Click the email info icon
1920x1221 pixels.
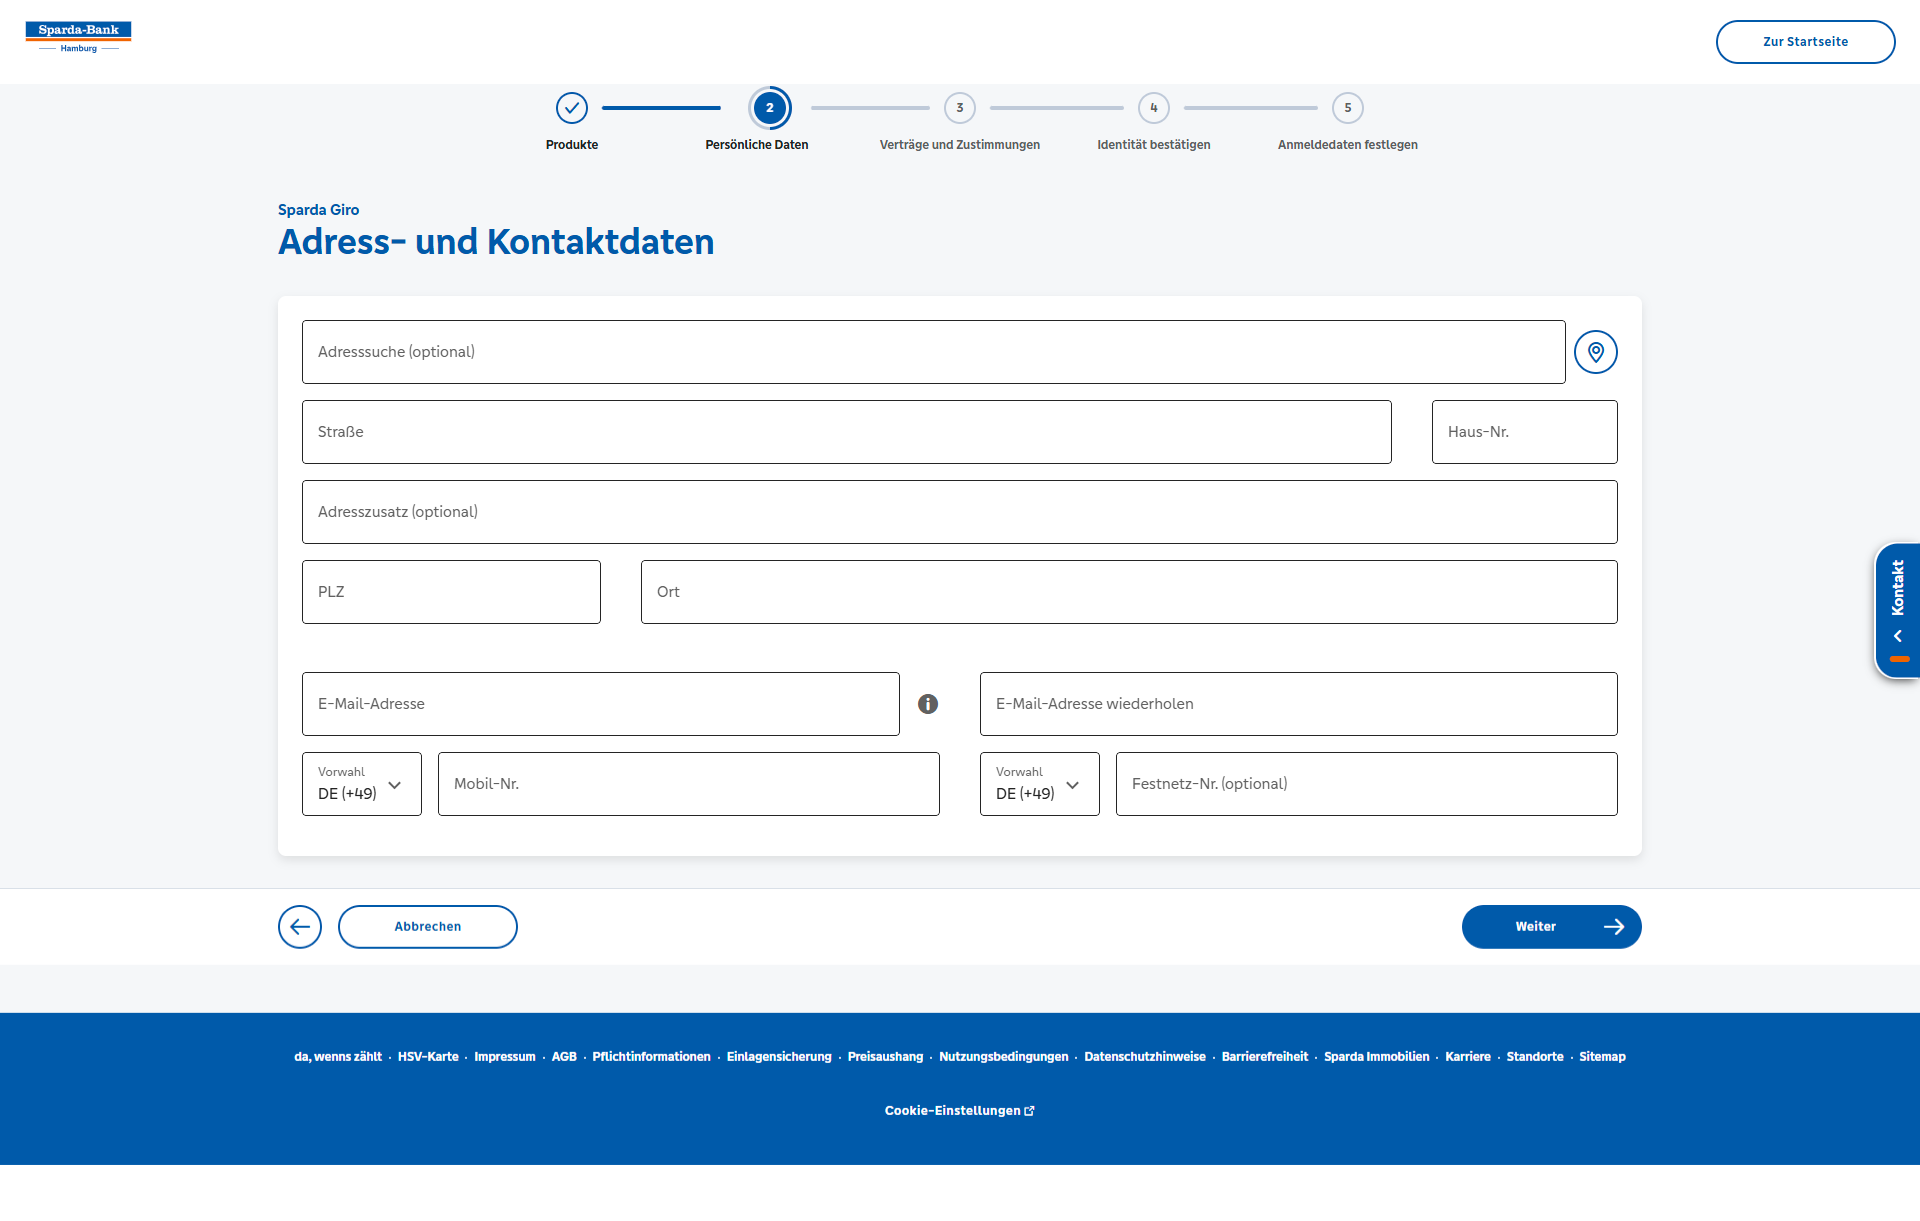[x=928, y=704]
